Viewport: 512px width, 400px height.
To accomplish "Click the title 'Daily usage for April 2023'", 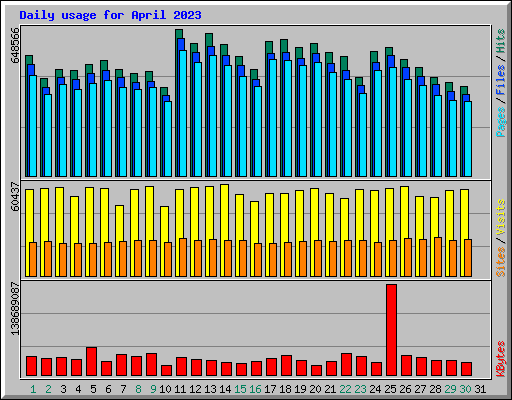I will pos(110,15).
